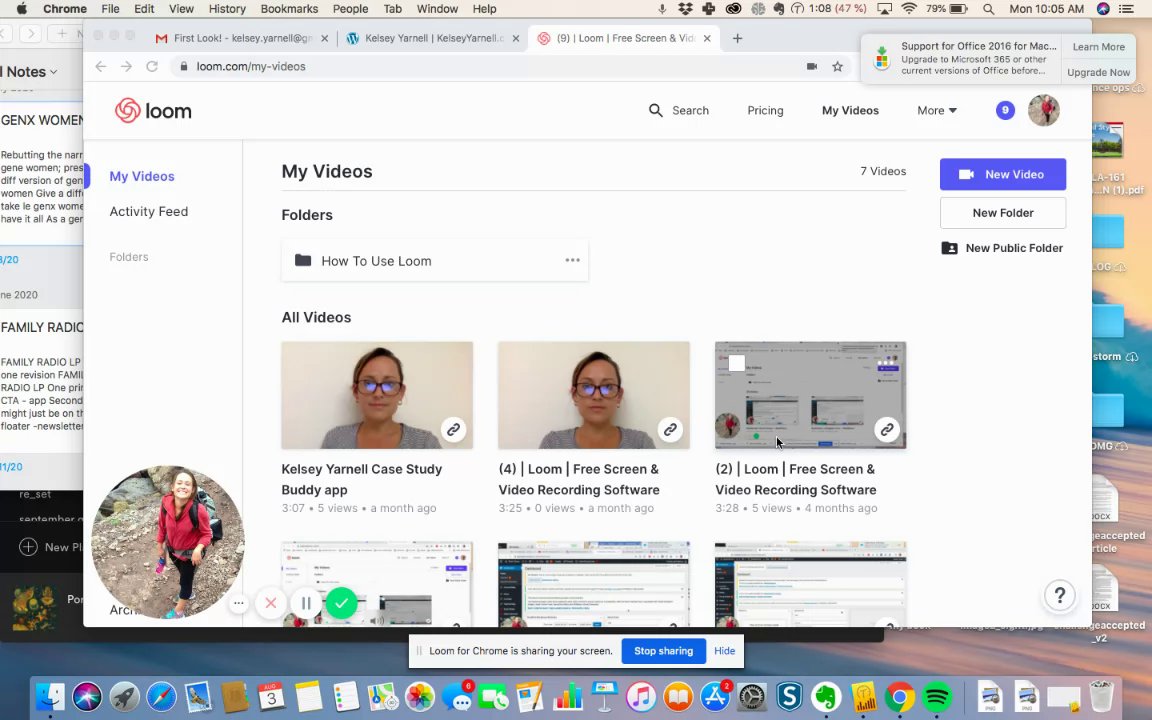Click the webcam bubble showing the hiker
This screenshot has height=720, width=1152.
[x=168, y=541]
